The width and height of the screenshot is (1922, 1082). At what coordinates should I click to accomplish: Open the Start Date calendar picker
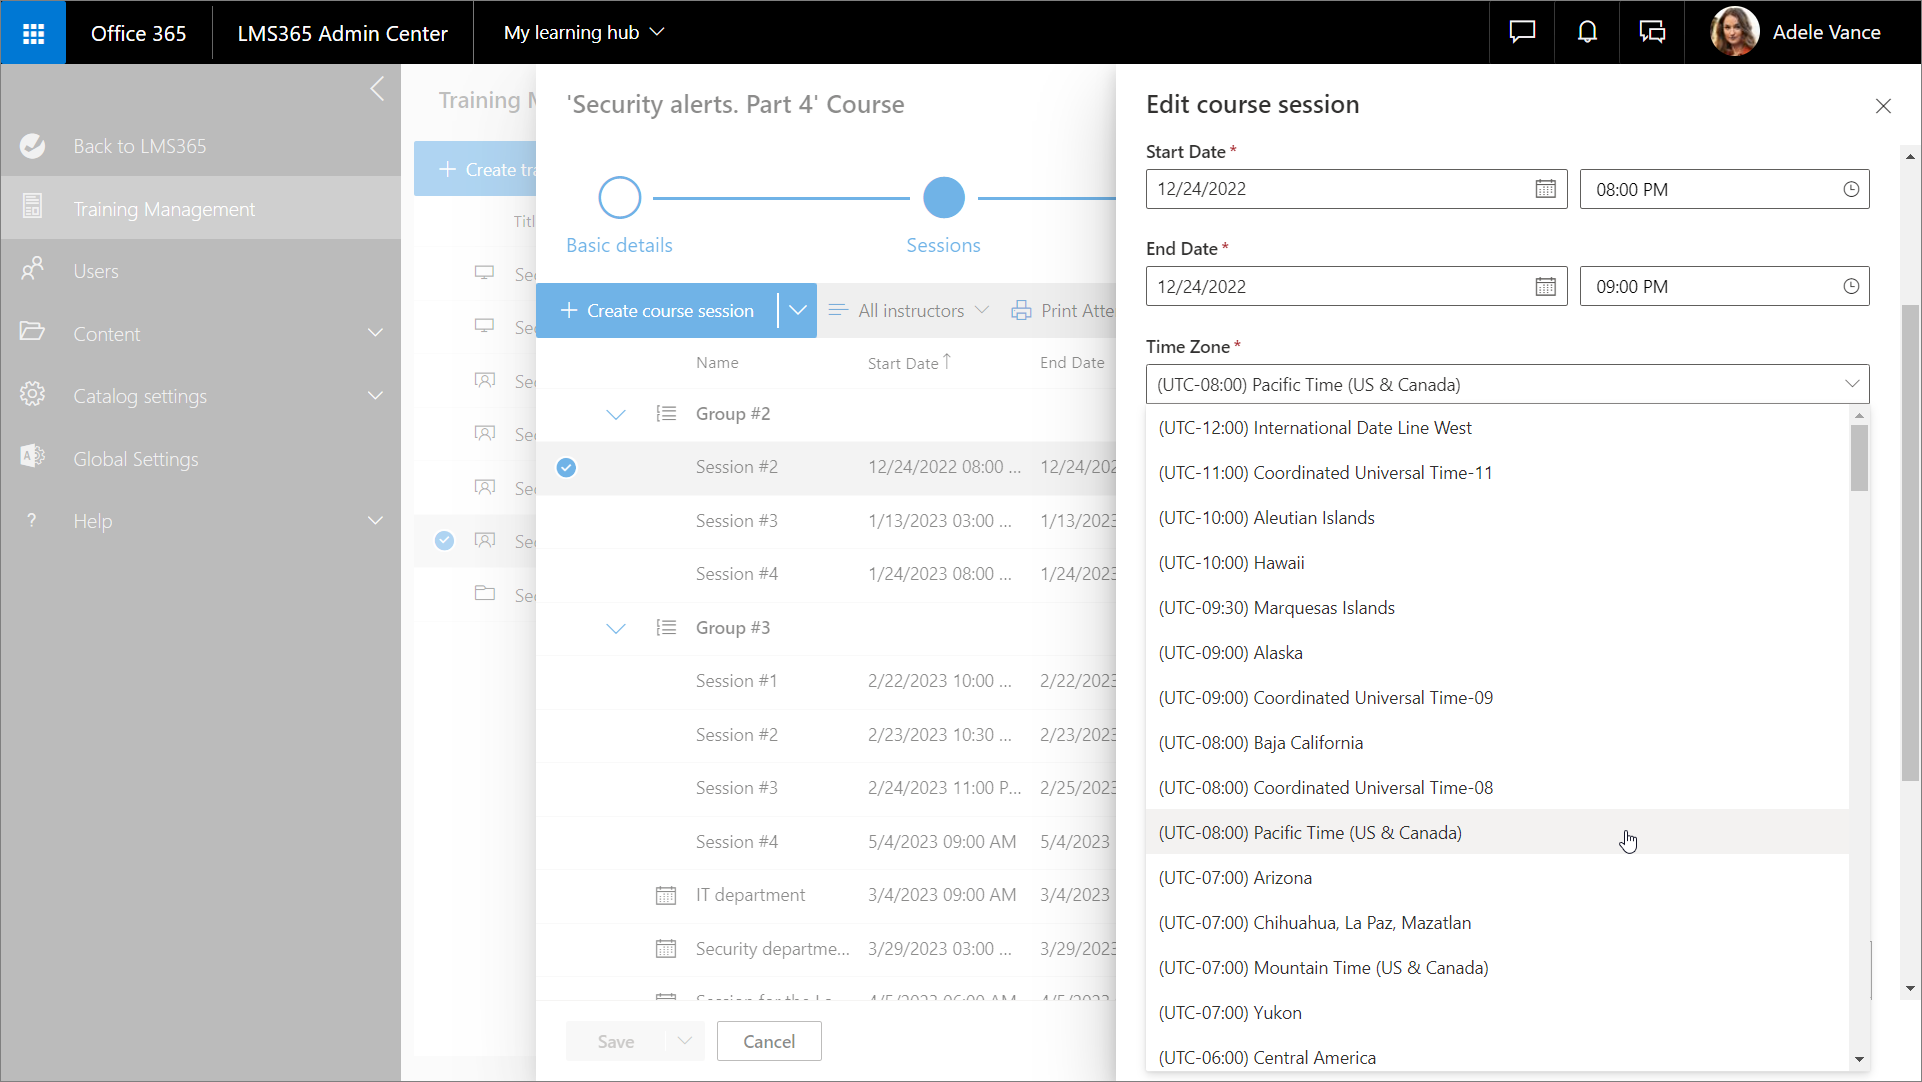(1545, 189)
